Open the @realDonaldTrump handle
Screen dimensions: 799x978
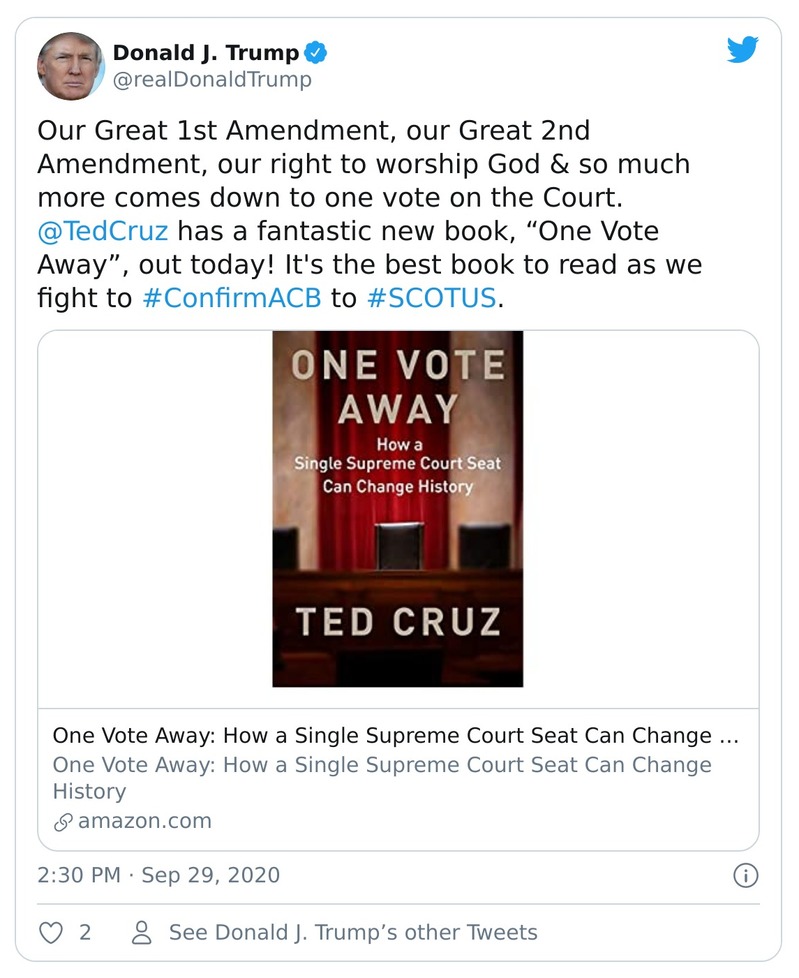pos(212,79)
